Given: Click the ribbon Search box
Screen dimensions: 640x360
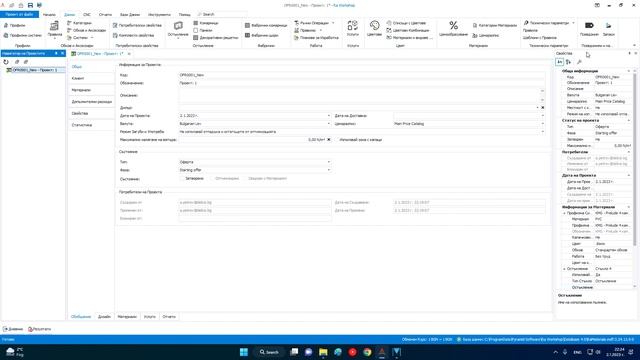Looking at the screenshot, I should [x=221, y=14].
